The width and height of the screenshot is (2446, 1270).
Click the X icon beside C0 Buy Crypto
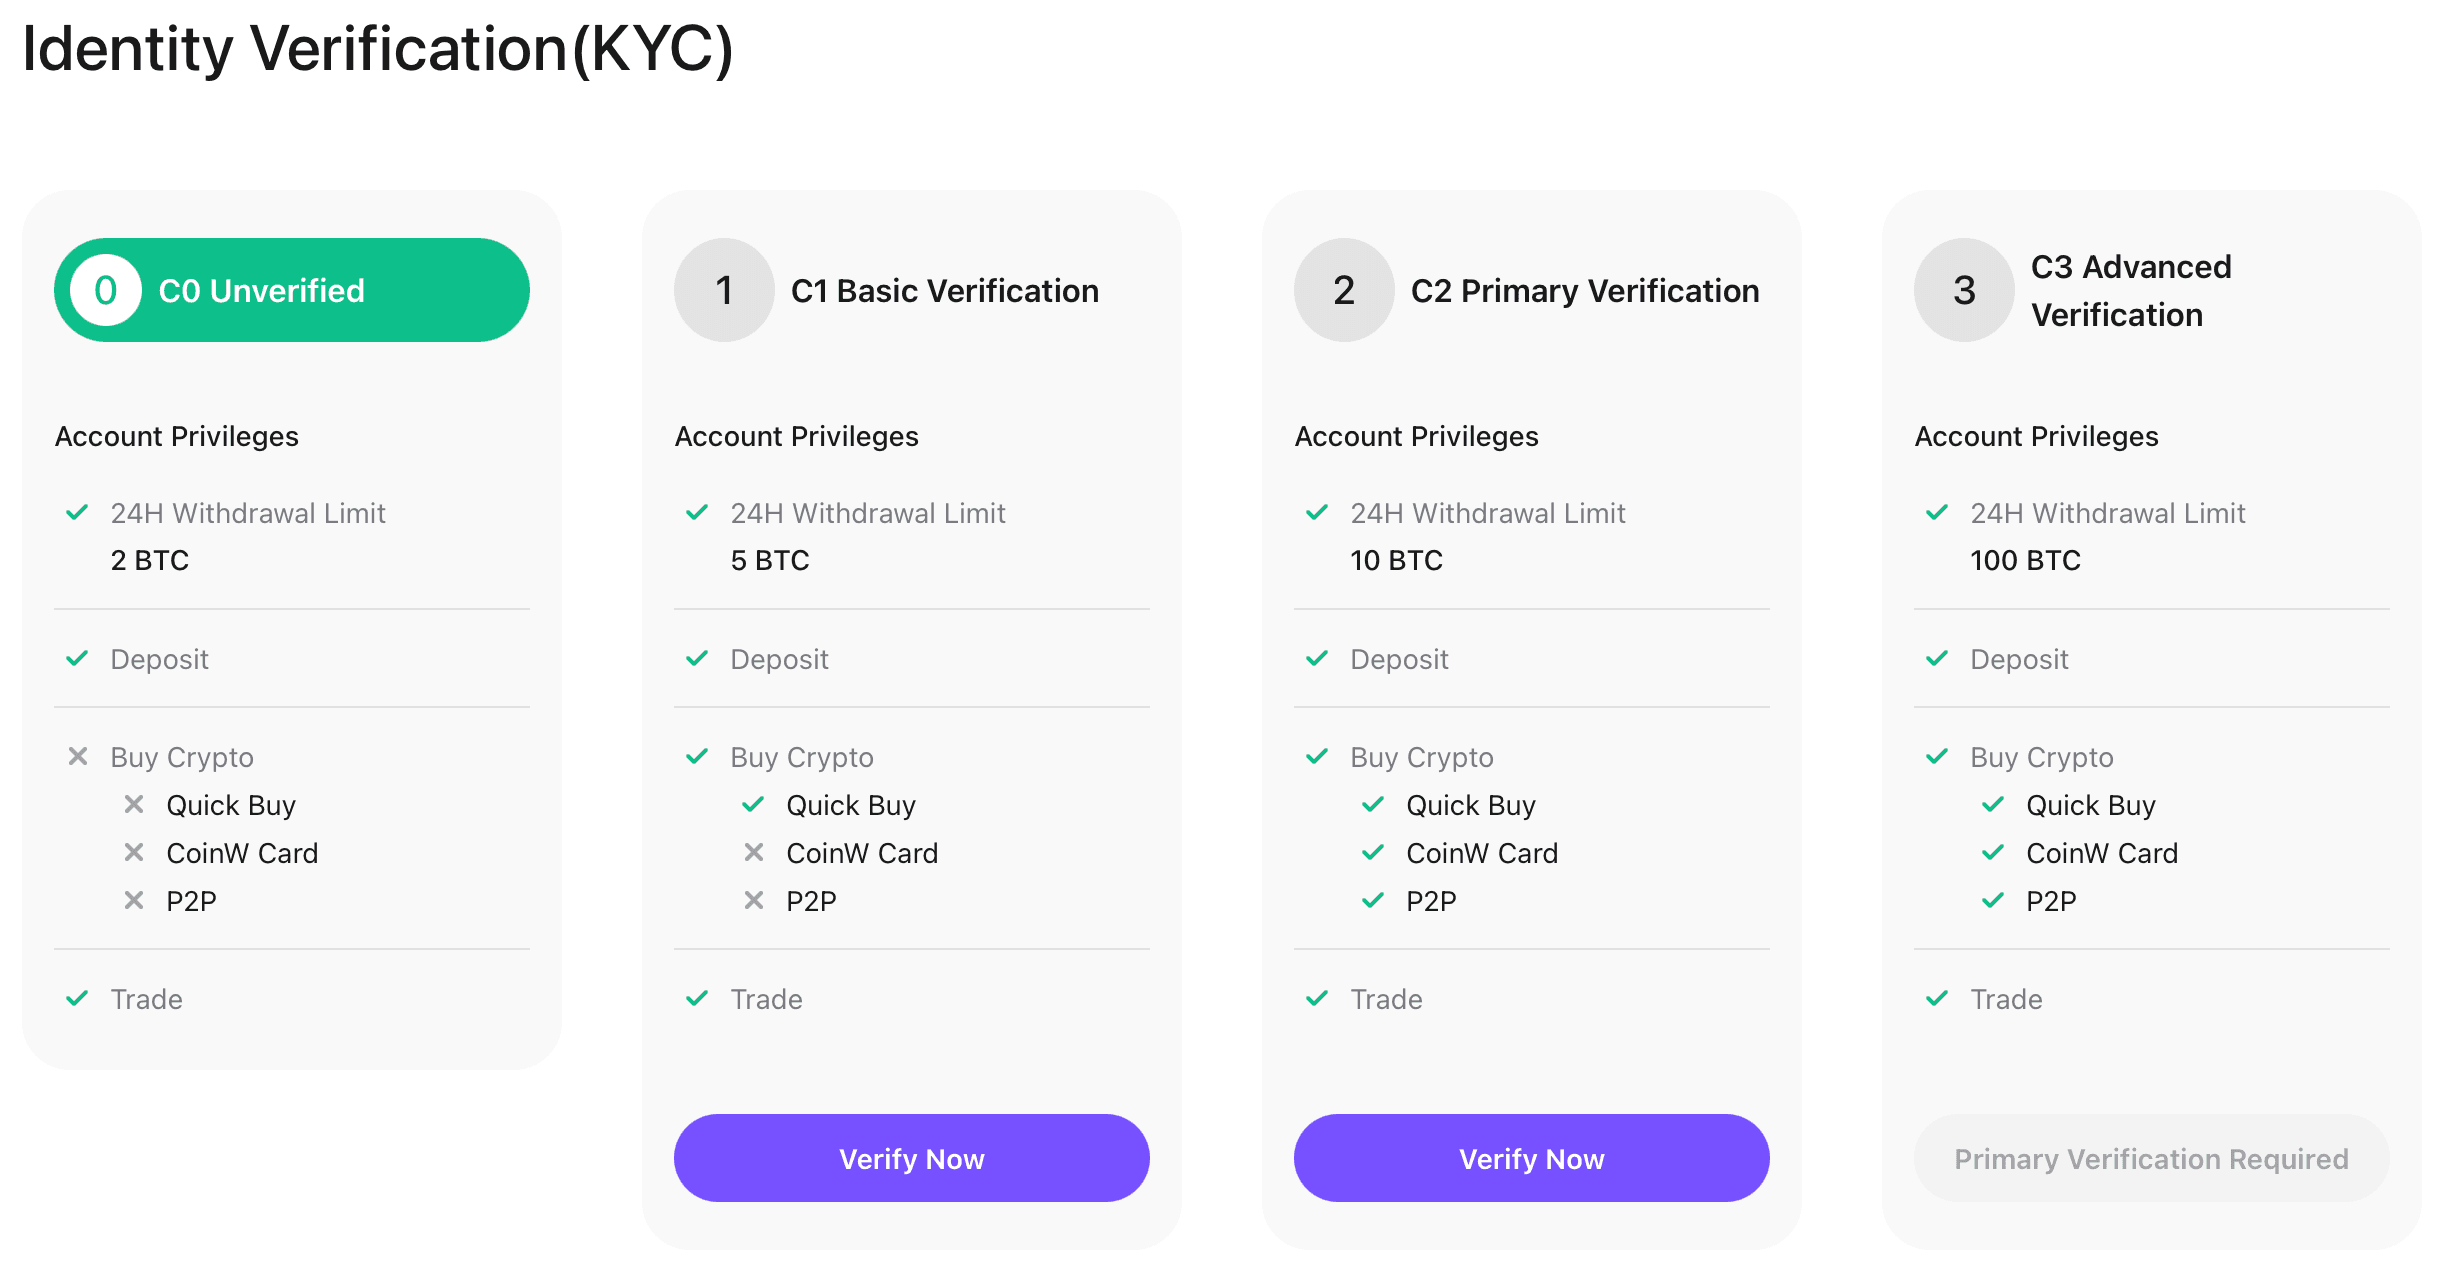(x=78, y=756)
